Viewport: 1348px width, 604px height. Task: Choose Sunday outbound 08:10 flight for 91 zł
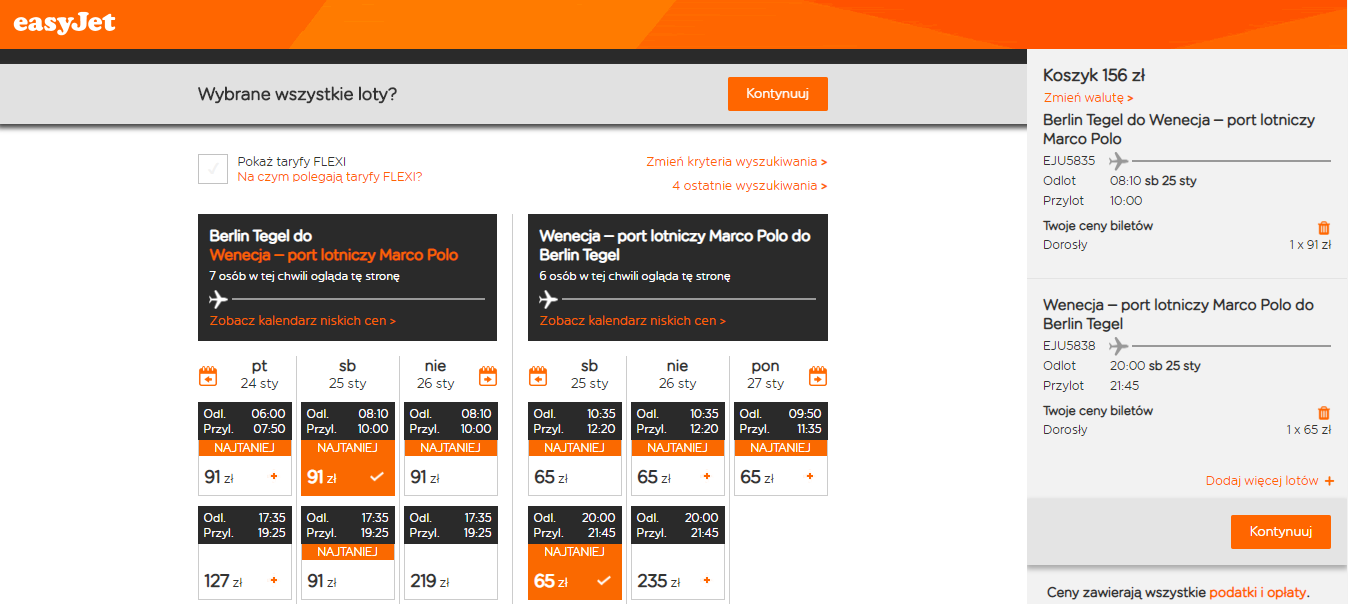click(451, 449)
